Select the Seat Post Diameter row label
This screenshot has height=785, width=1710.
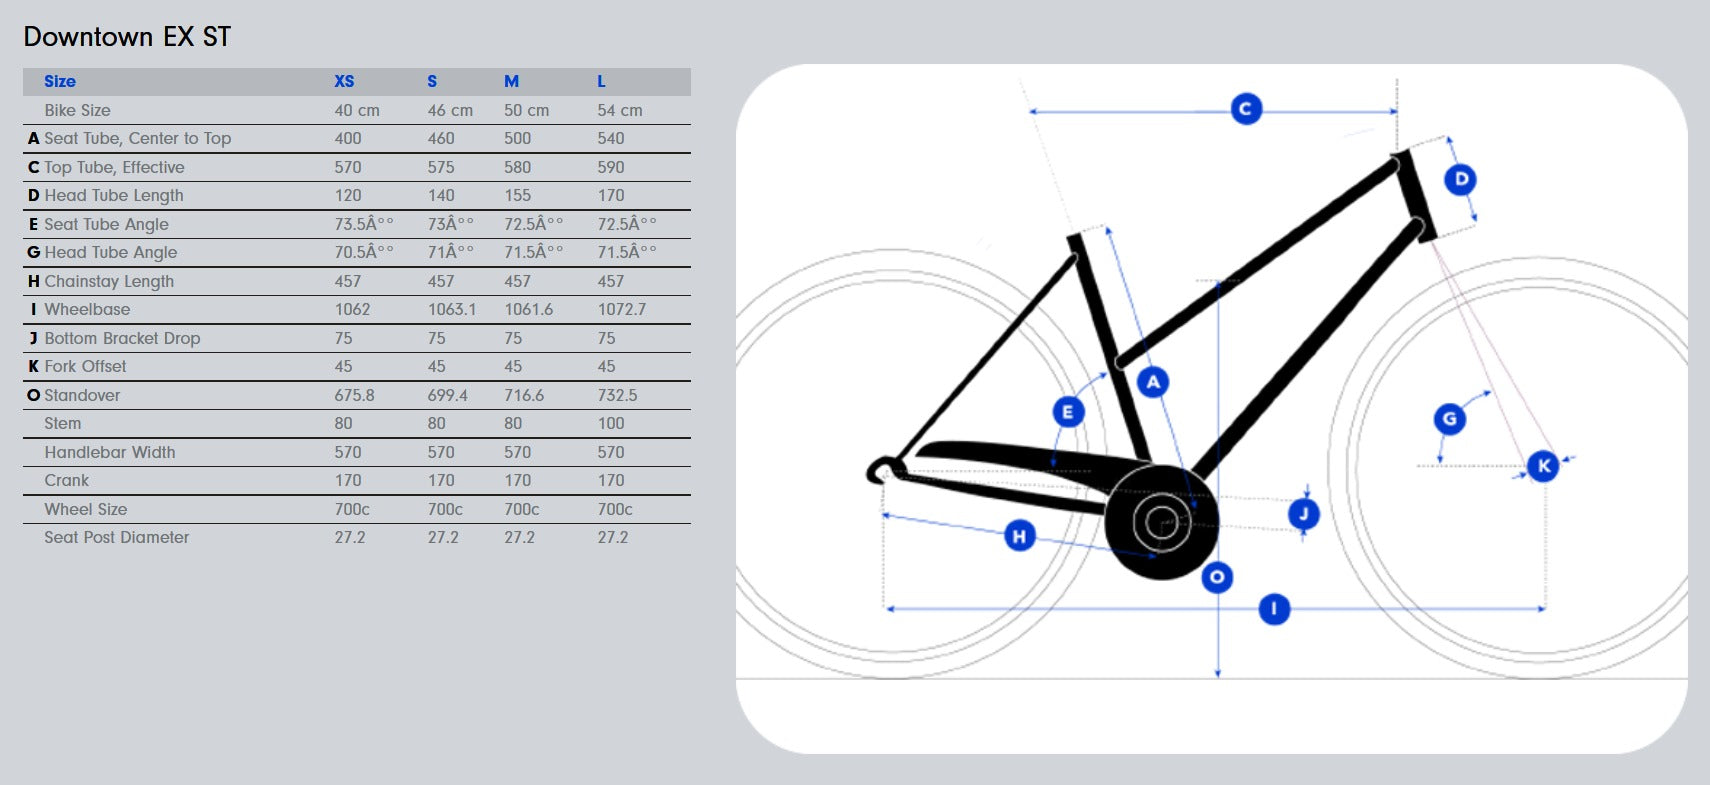click(116, 538)
